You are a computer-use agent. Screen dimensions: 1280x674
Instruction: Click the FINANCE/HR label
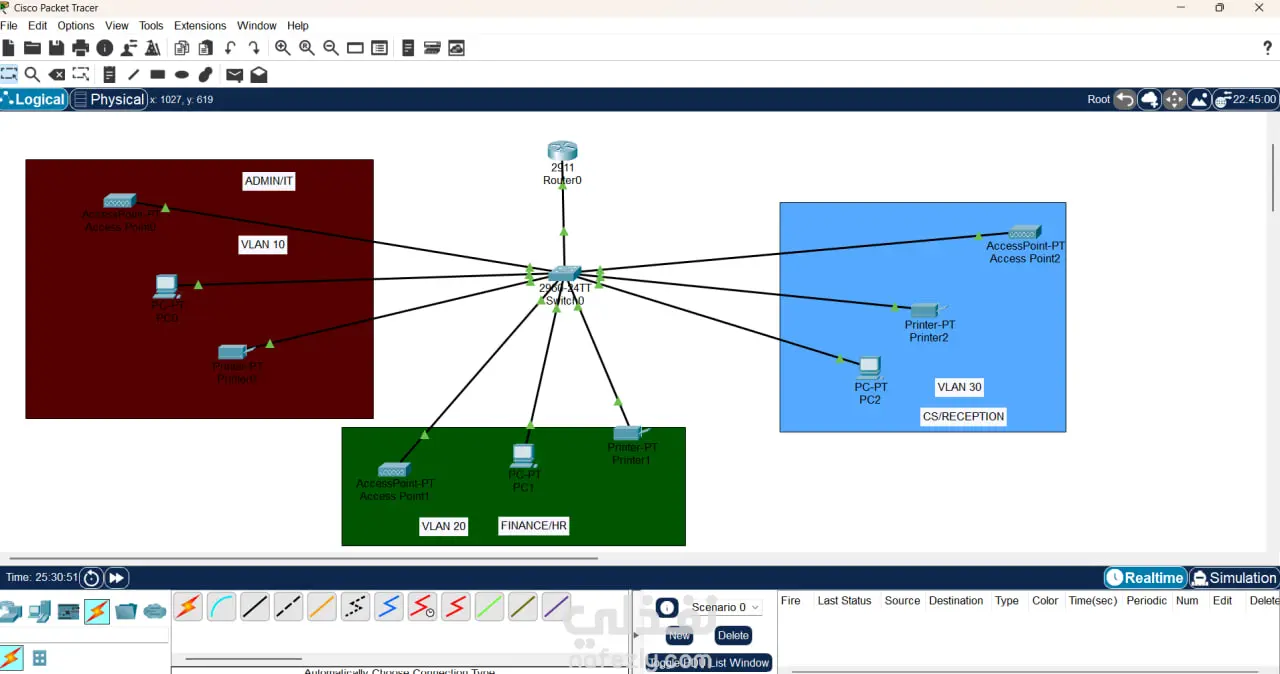pyautogui.click(x=534, y=526)
